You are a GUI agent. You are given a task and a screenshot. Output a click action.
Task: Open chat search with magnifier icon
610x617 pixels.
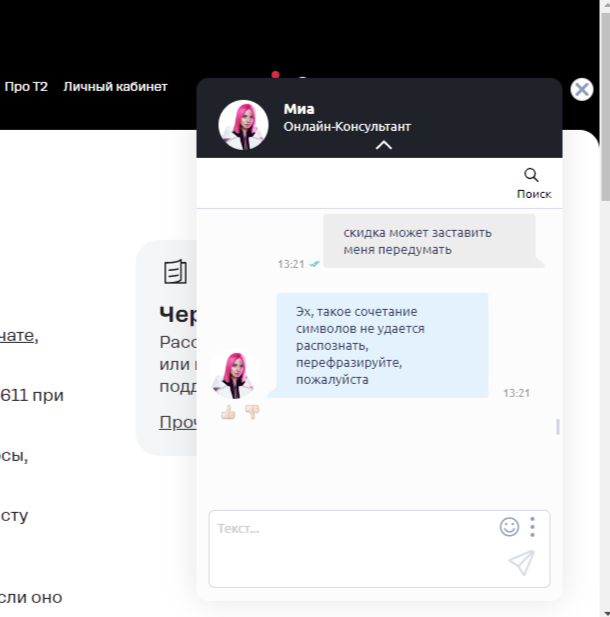tap(532, 176)
